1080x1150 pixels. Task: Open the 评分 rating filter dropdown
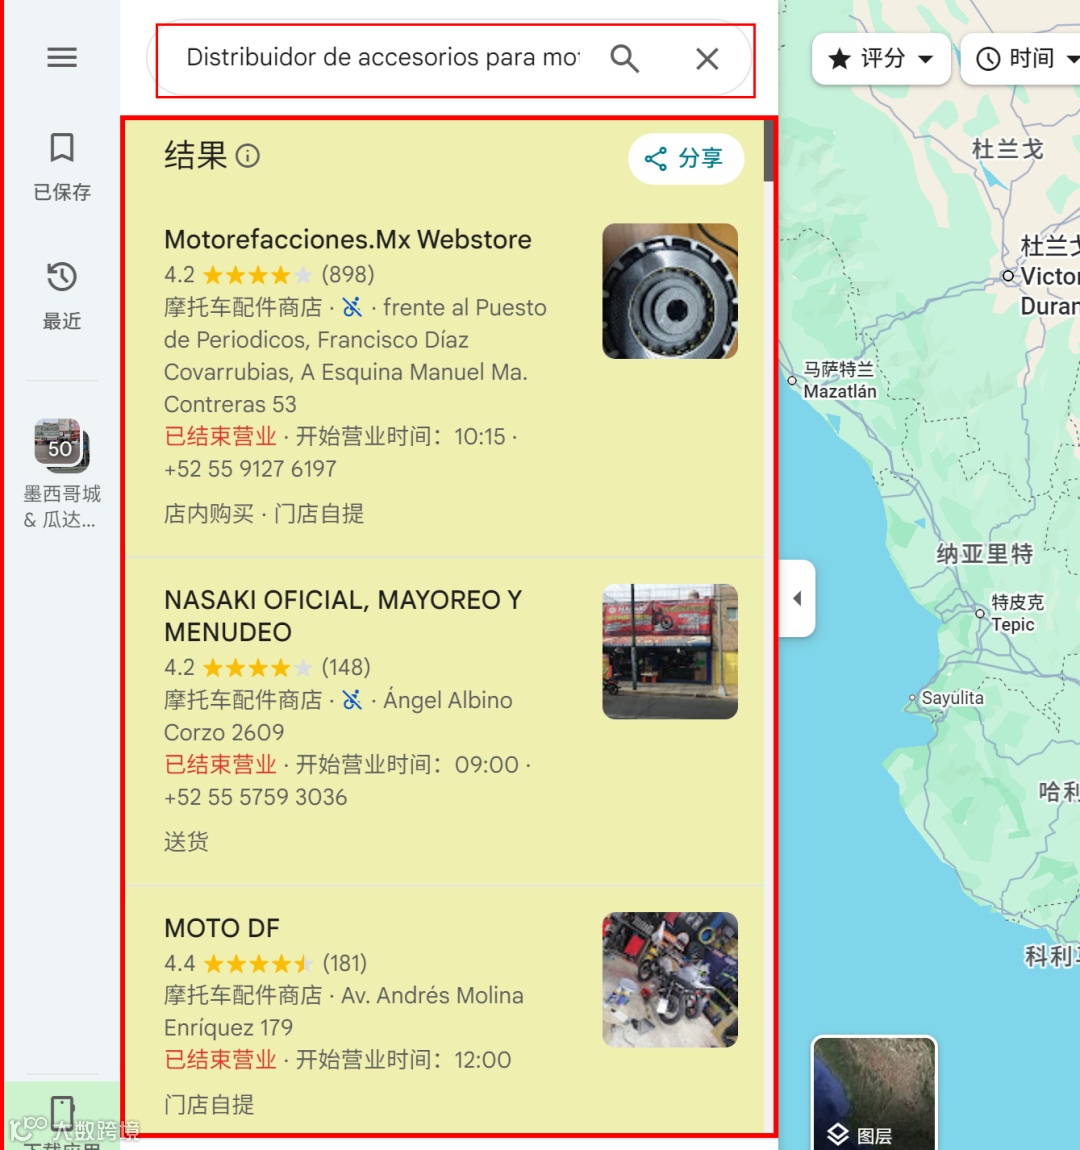point(881,59)
